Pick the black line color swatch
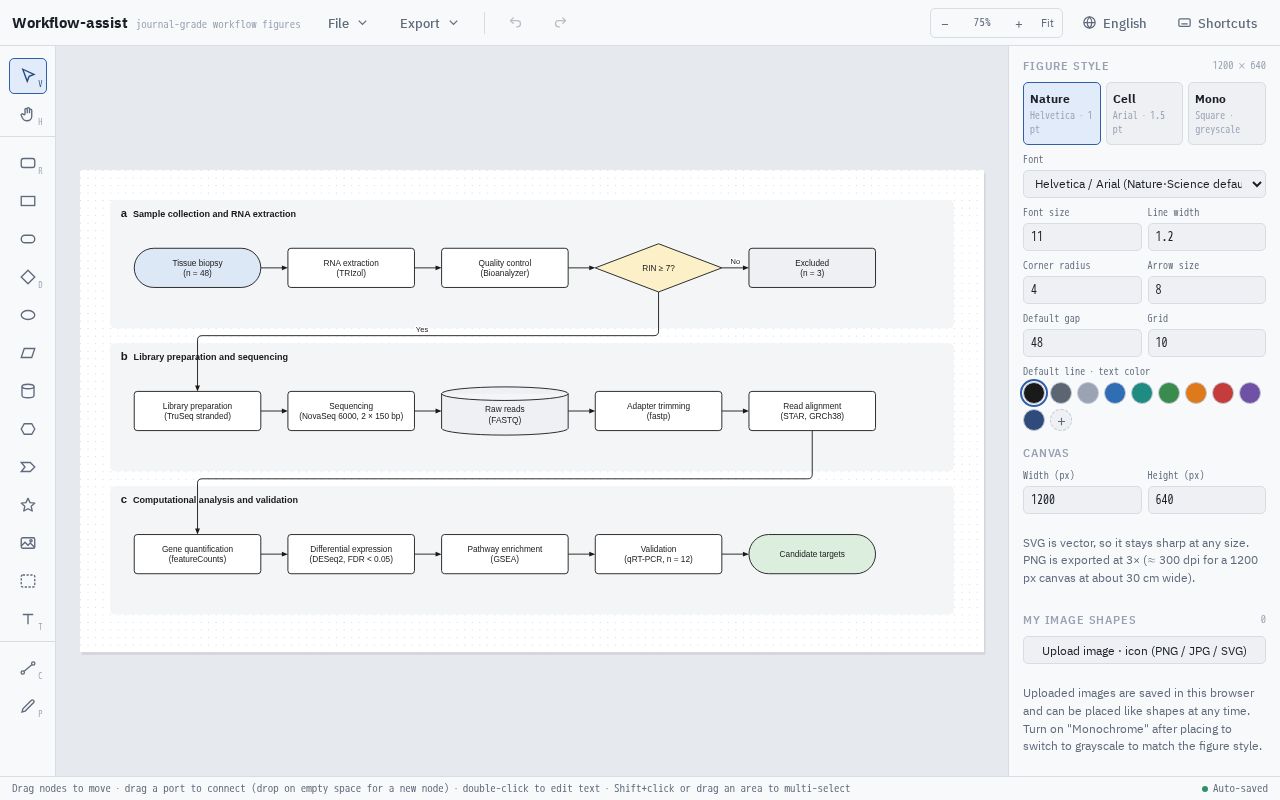This screenshot has width=1280, height=800. coord(1034,393)
